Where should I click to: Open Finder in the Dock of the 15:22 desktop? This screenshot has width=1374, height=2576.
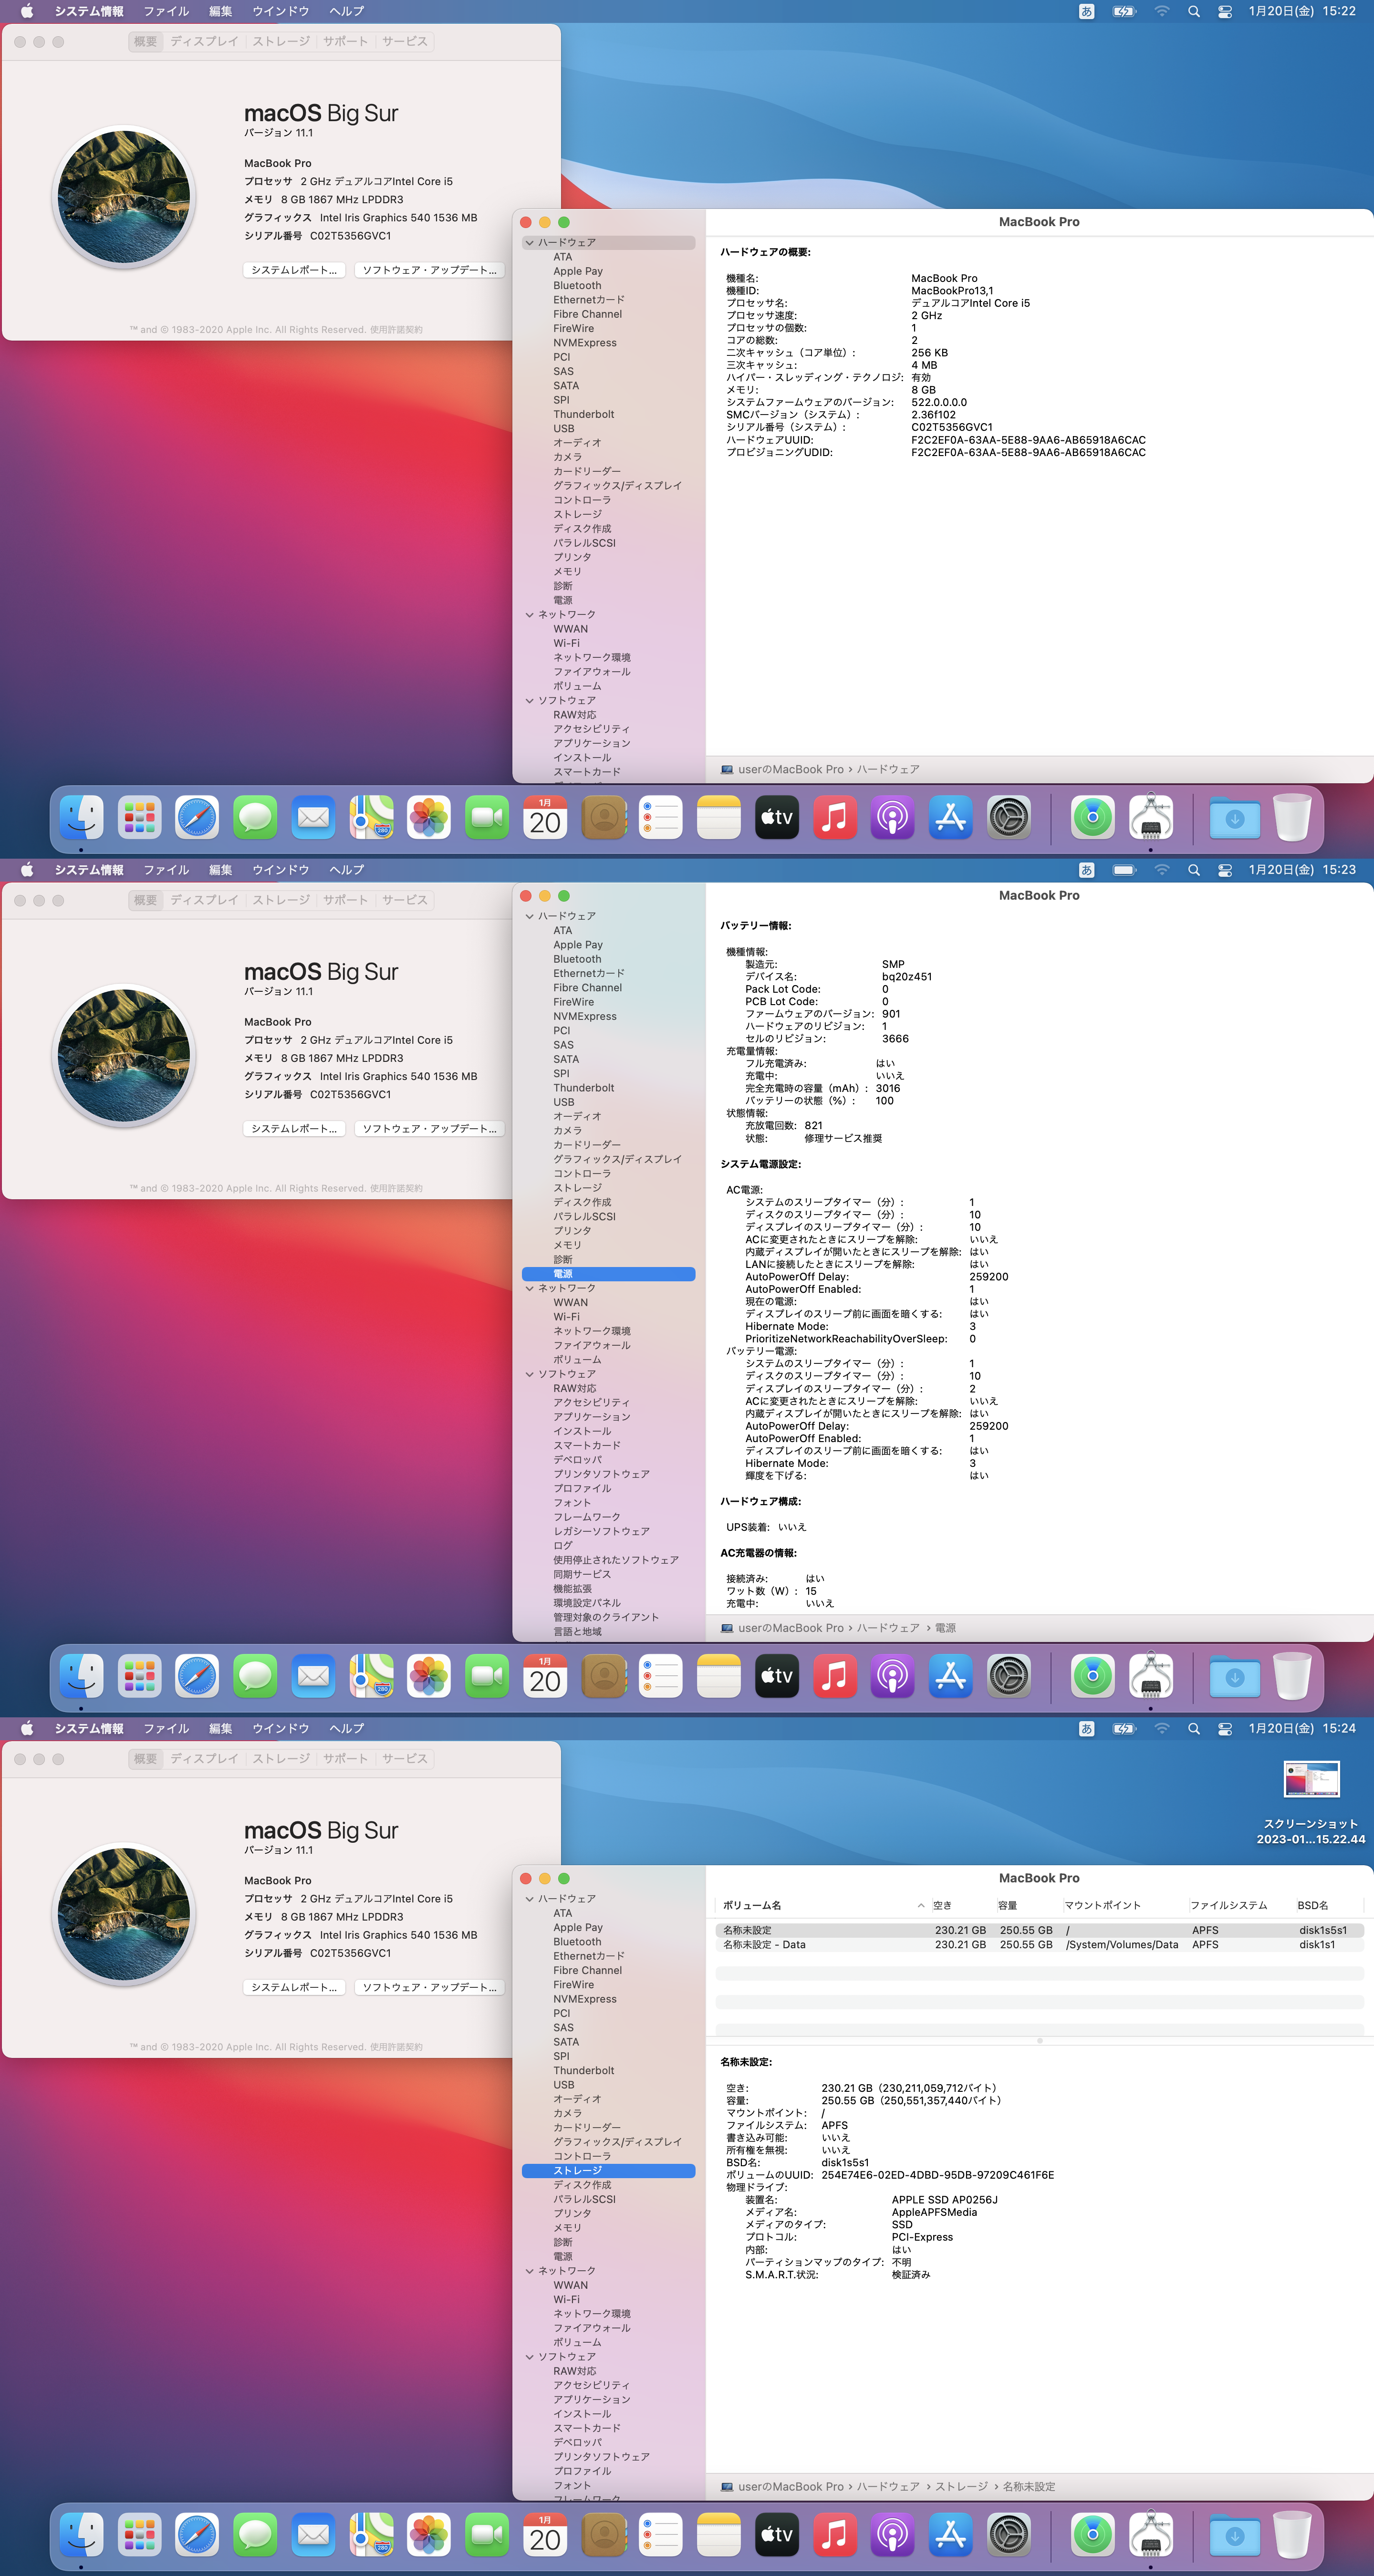(x=81, y=818)
